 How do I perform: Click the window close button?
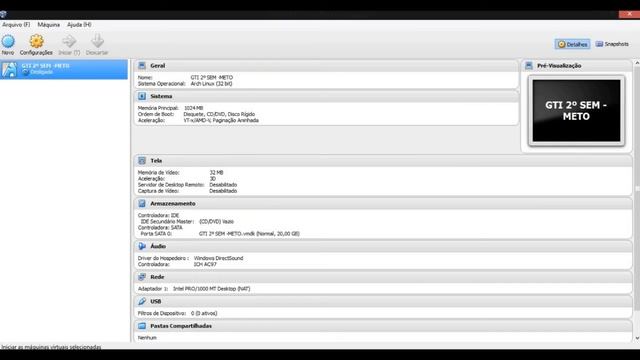[629, 14]
